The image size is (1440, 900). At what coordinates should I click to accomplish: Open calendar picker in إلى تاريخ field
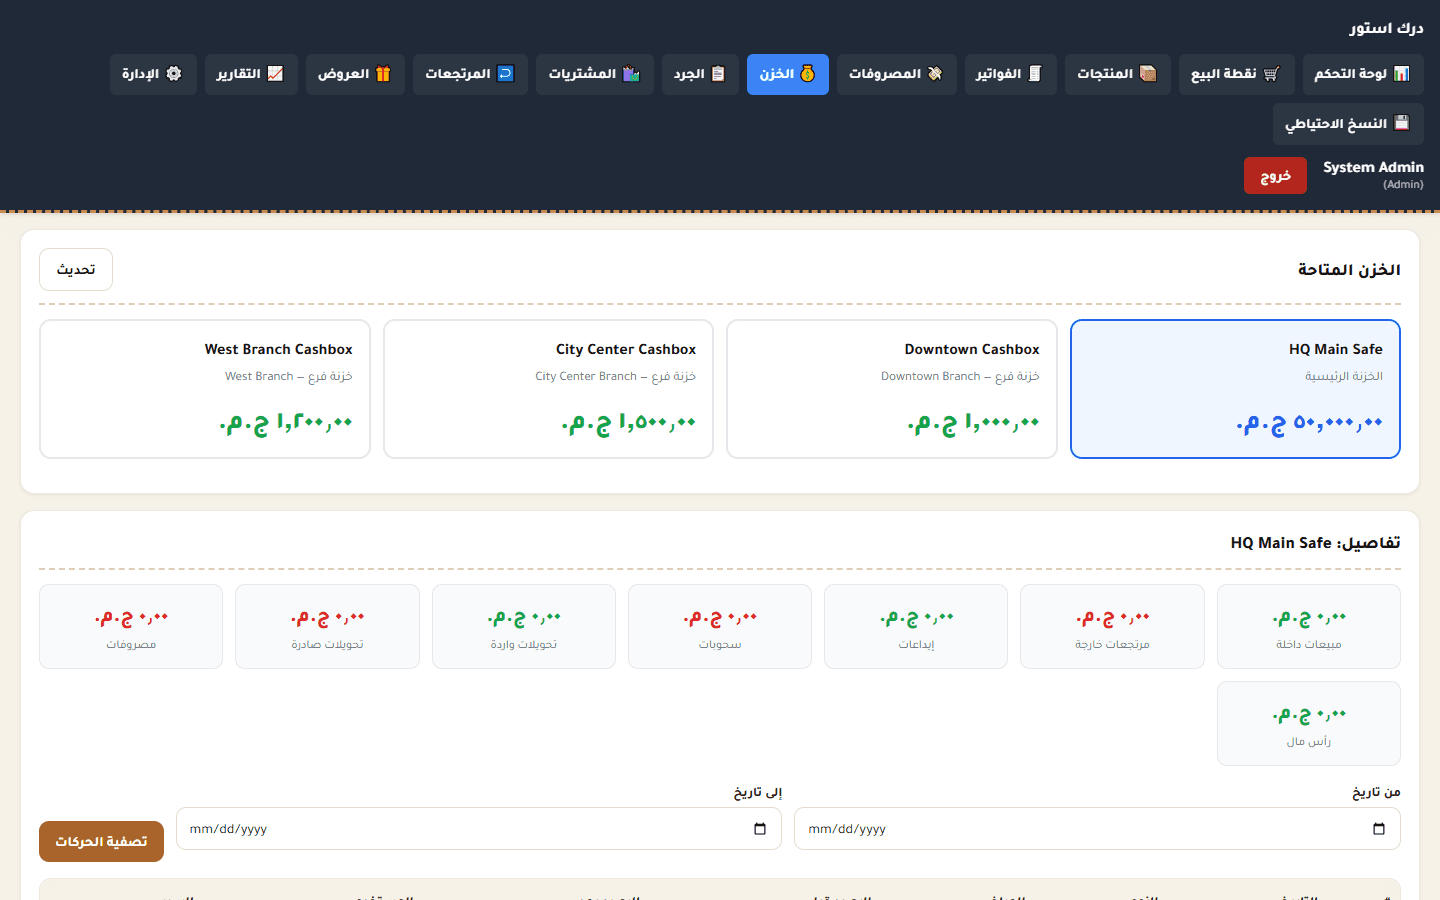(x=760, y=829)
